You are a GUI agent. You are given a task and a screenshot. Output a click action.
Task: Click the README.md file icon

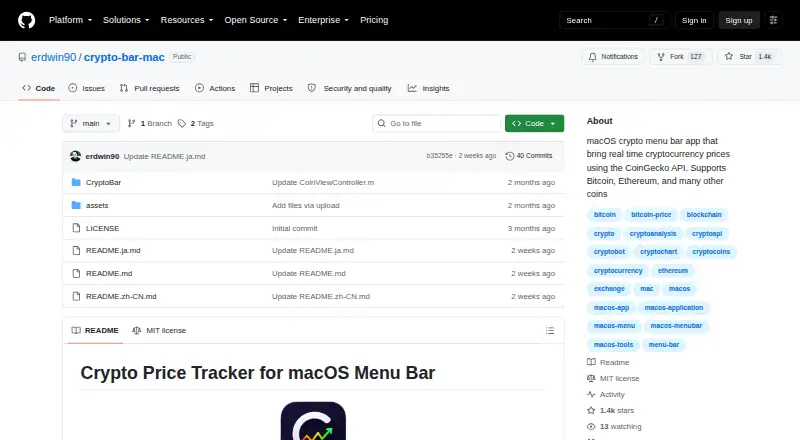[76, 274]
